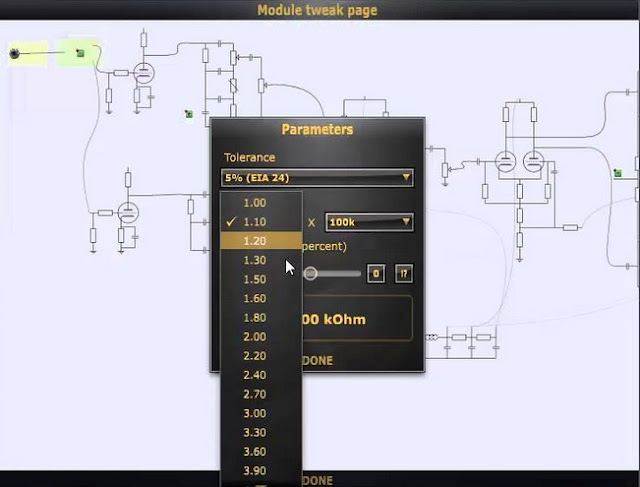Pick value 1.50 from the list

(261, 279)
